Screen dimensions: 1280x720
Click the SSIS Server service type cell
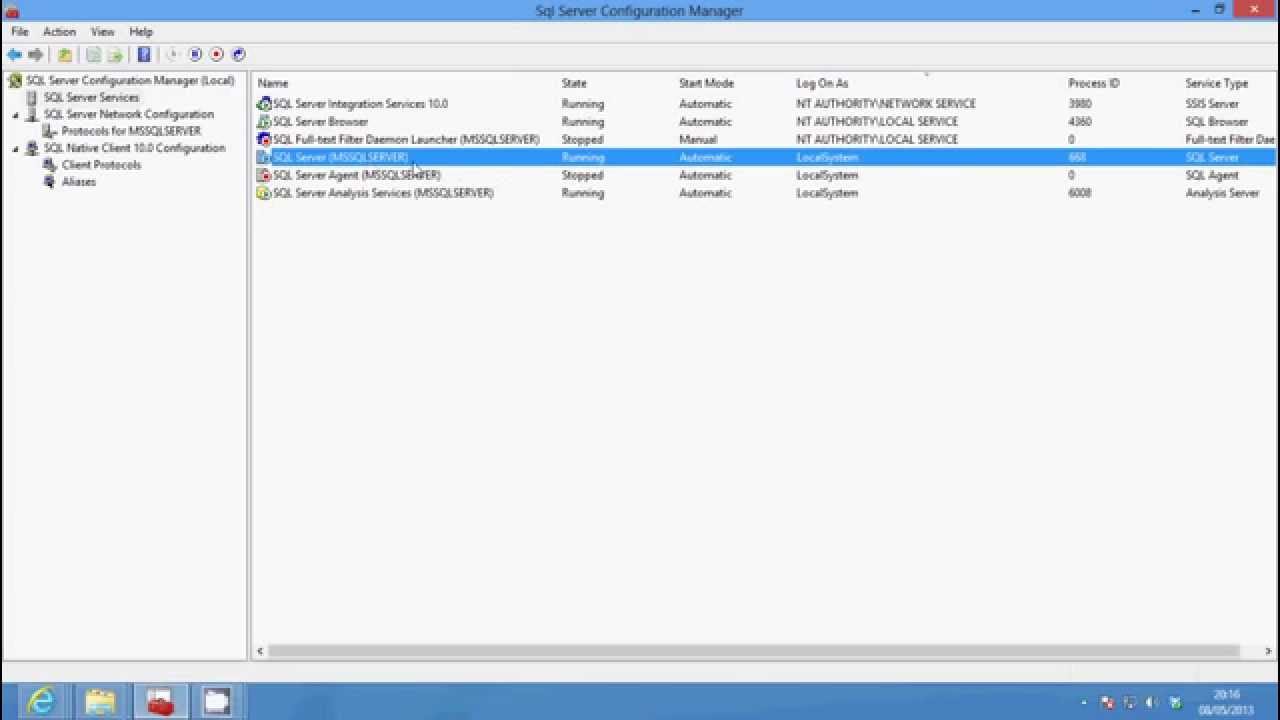(1212, 104)
